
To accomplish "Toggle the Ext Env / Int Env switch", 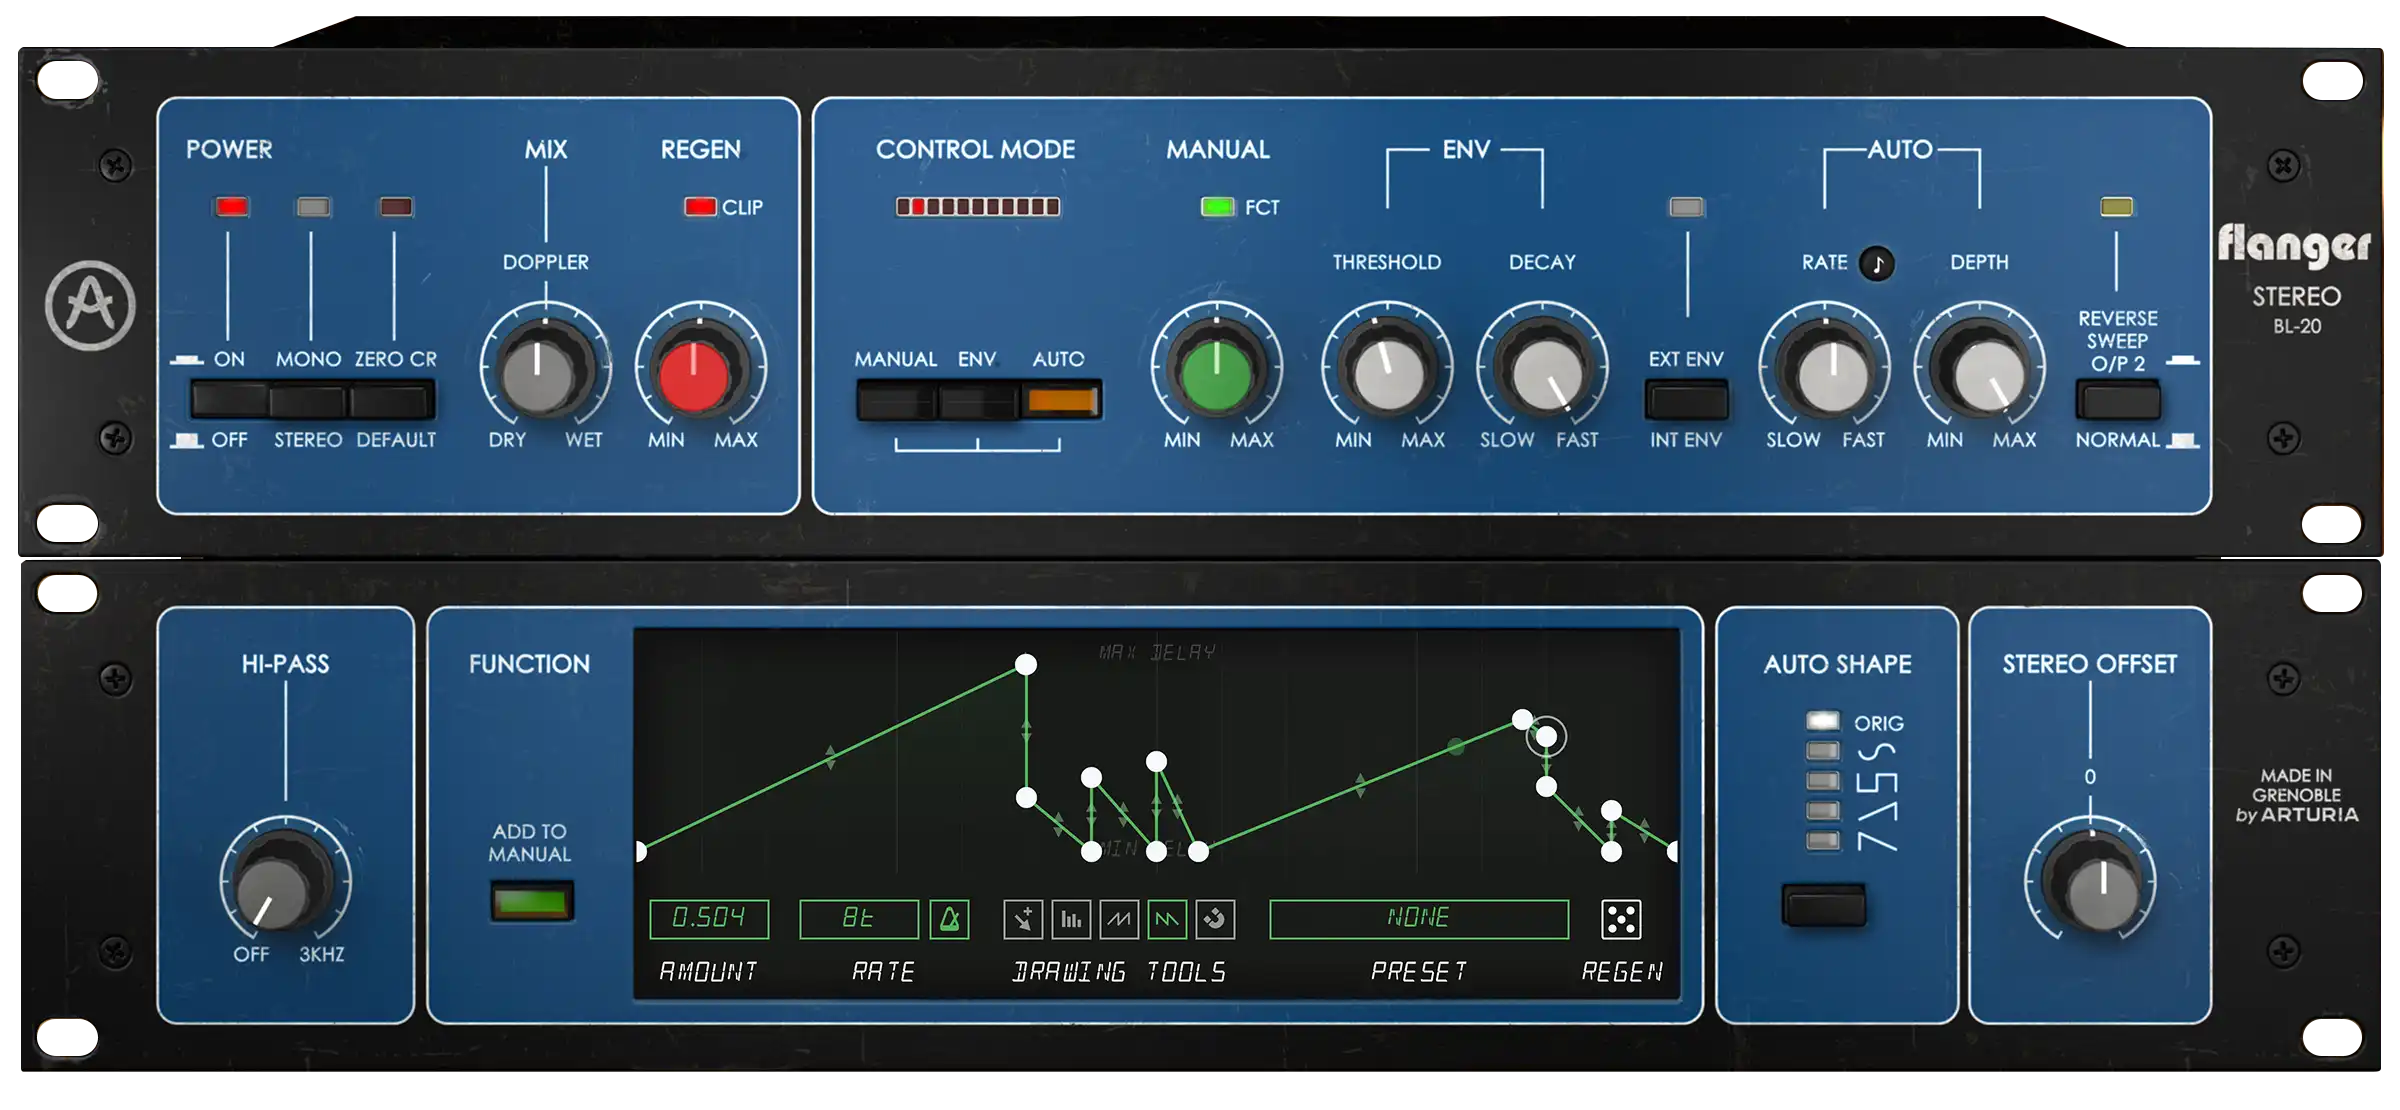I will point(1686,401).
